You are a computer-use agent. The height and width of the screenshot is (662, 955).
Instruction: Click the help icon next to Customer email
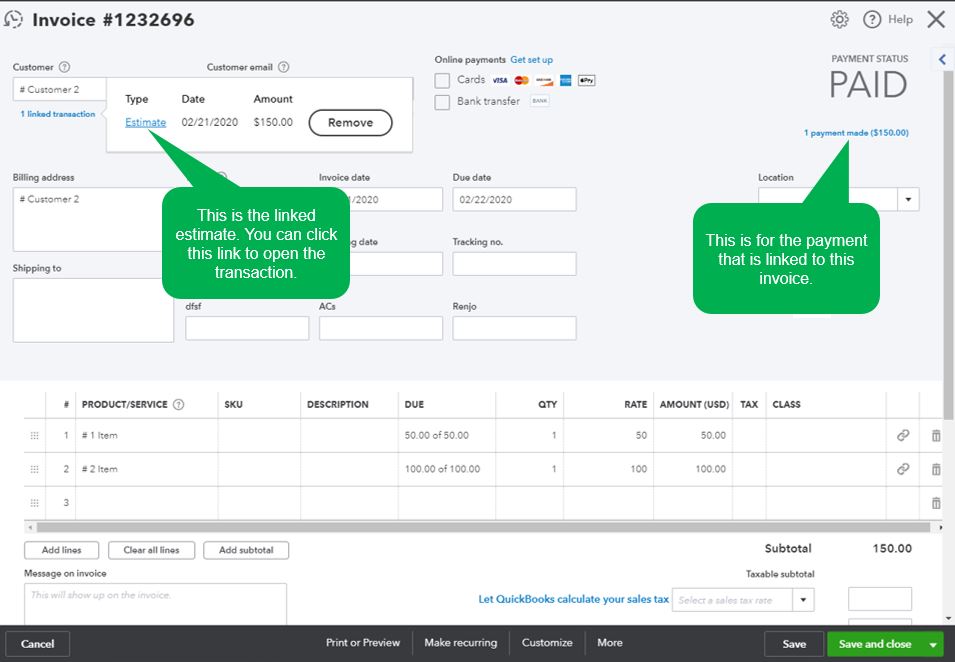pyautogui.click(x=284, y=67)
